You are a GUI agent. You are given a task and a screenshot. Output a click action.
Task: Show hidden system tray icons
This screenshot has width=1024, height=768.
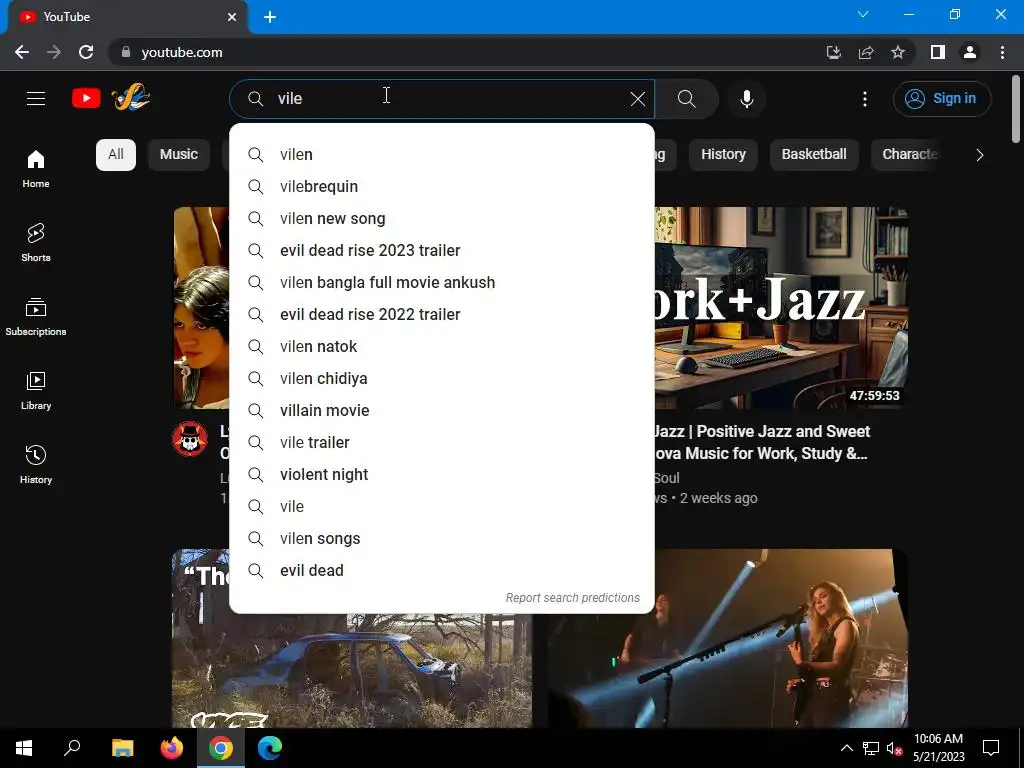pos(846,748)
